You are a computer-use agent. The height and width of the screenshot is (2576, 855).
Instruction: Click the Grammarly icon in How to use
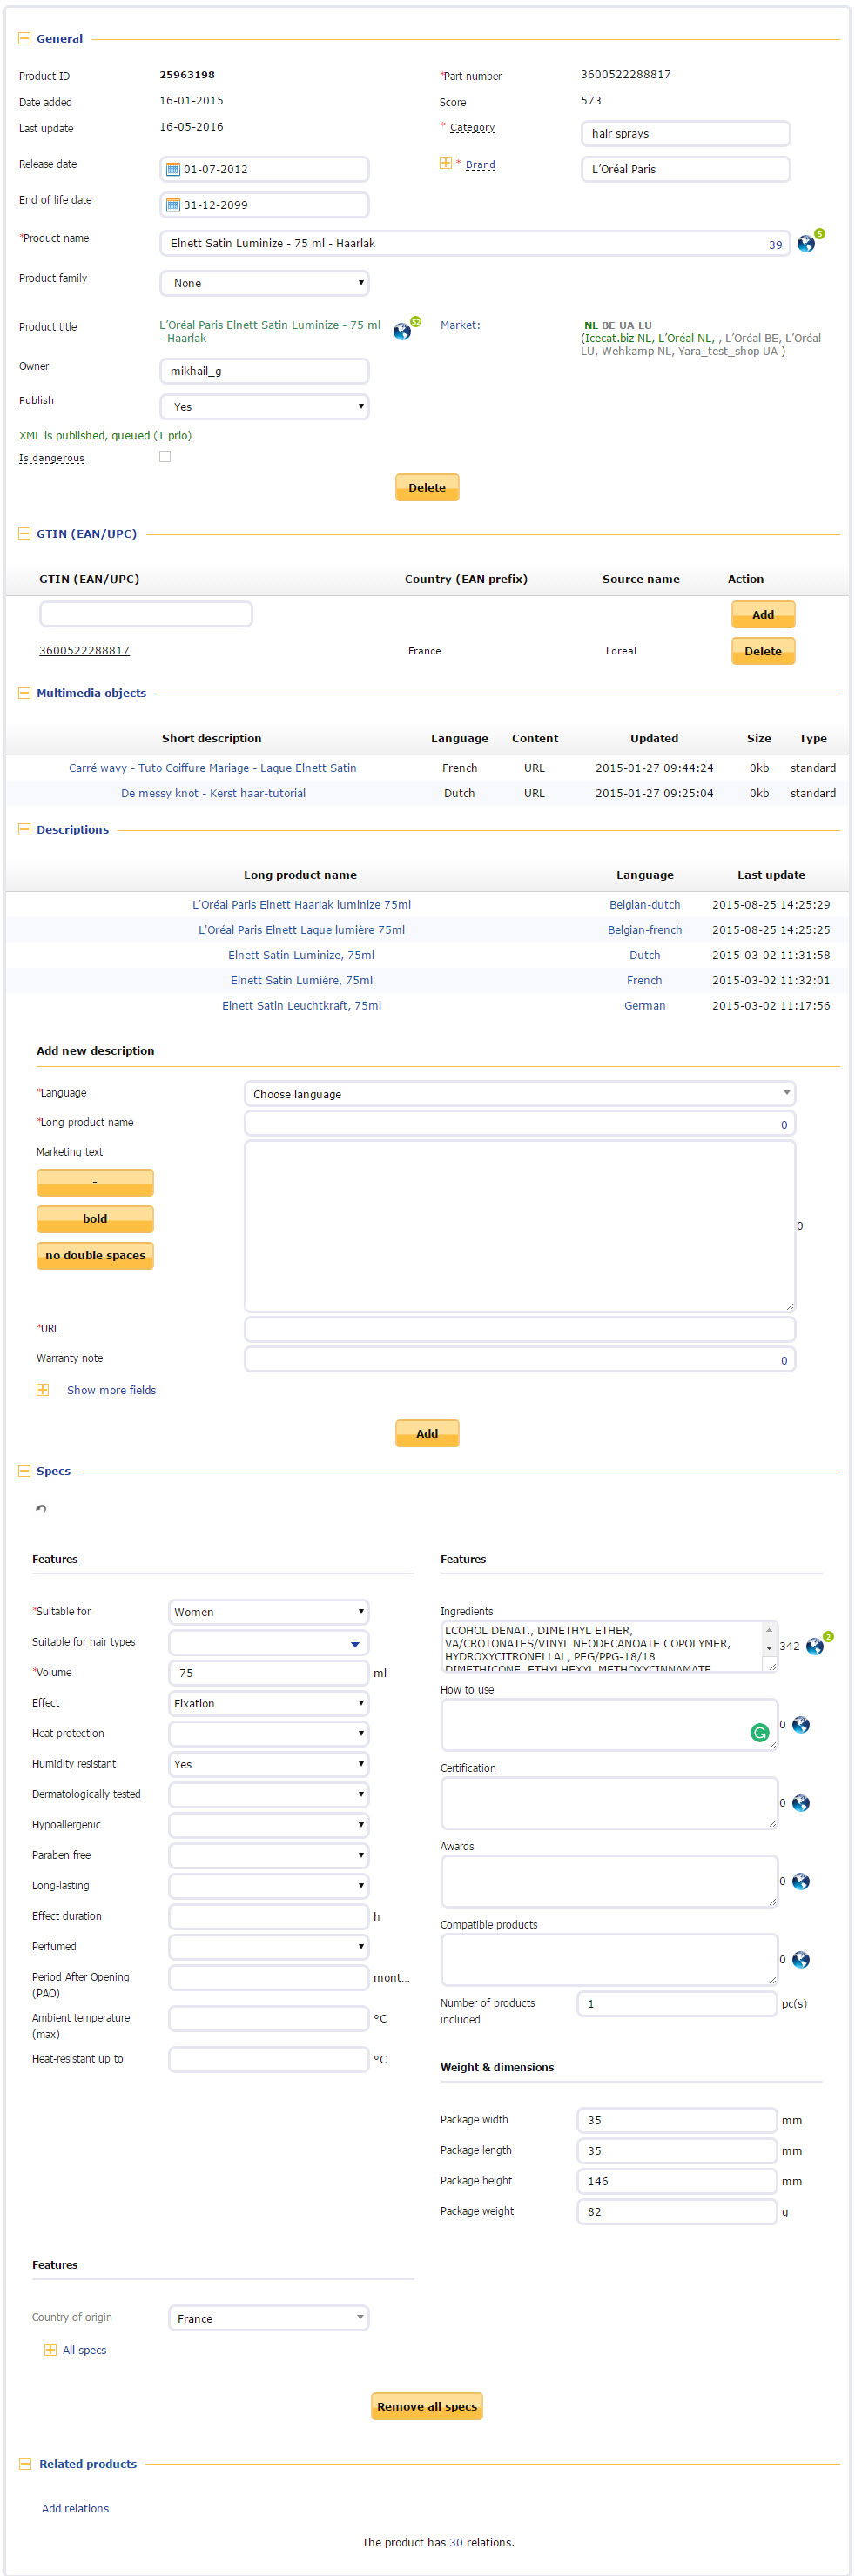click(x=760, y=1733)
